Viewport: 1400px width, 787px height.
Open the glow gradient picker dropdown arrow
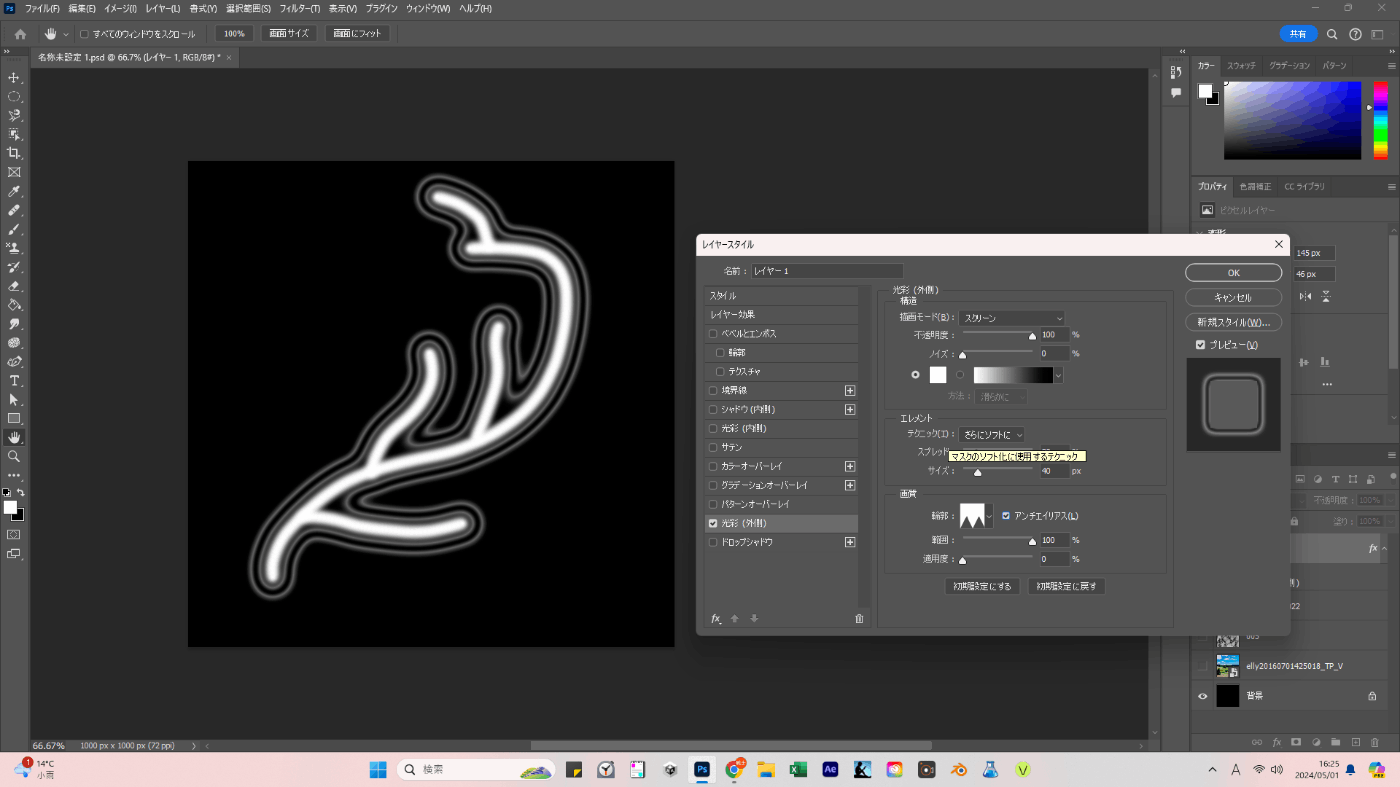pyautogui.click(x=1058, y=375)
